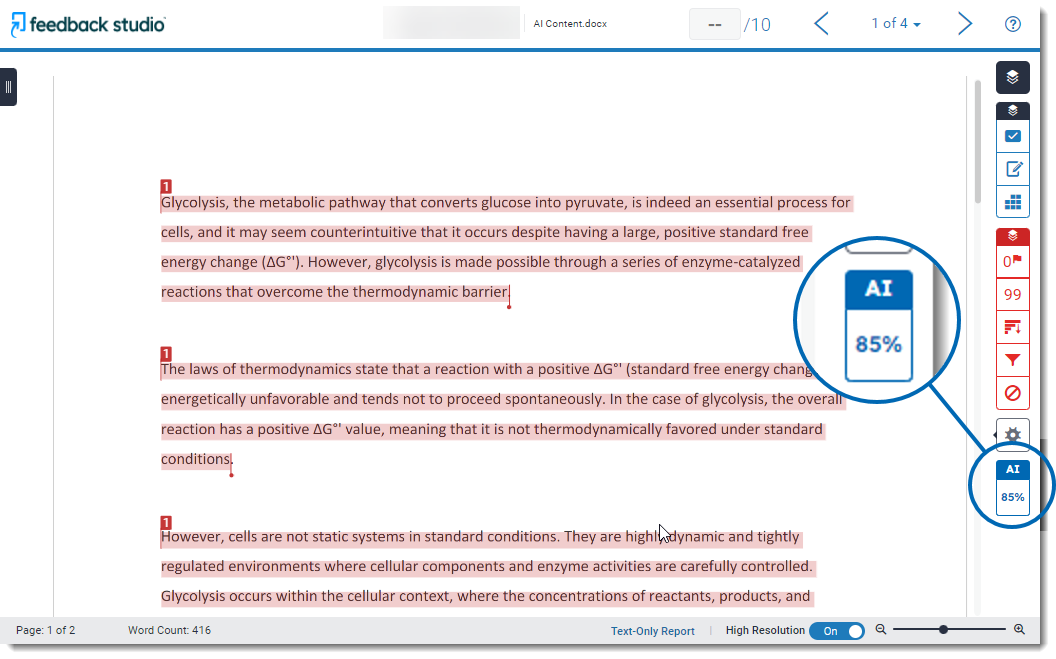
Task: View the 99 similarity score
Action: click(1012, 294)
